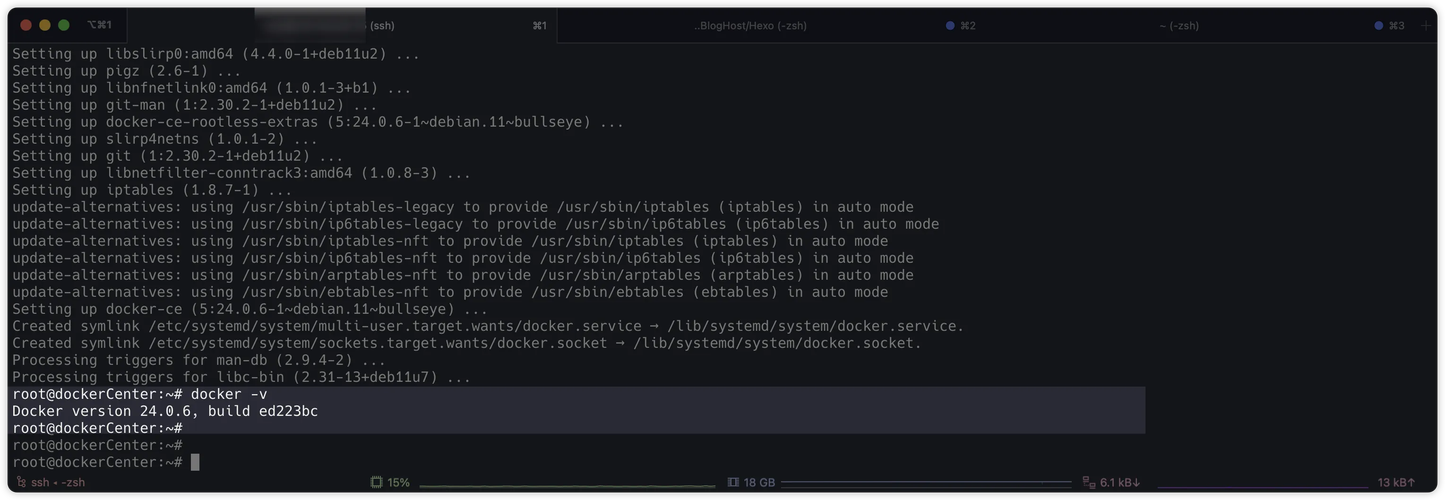
Task: Click the CPU usage chip icon
Action: (376, 483)
